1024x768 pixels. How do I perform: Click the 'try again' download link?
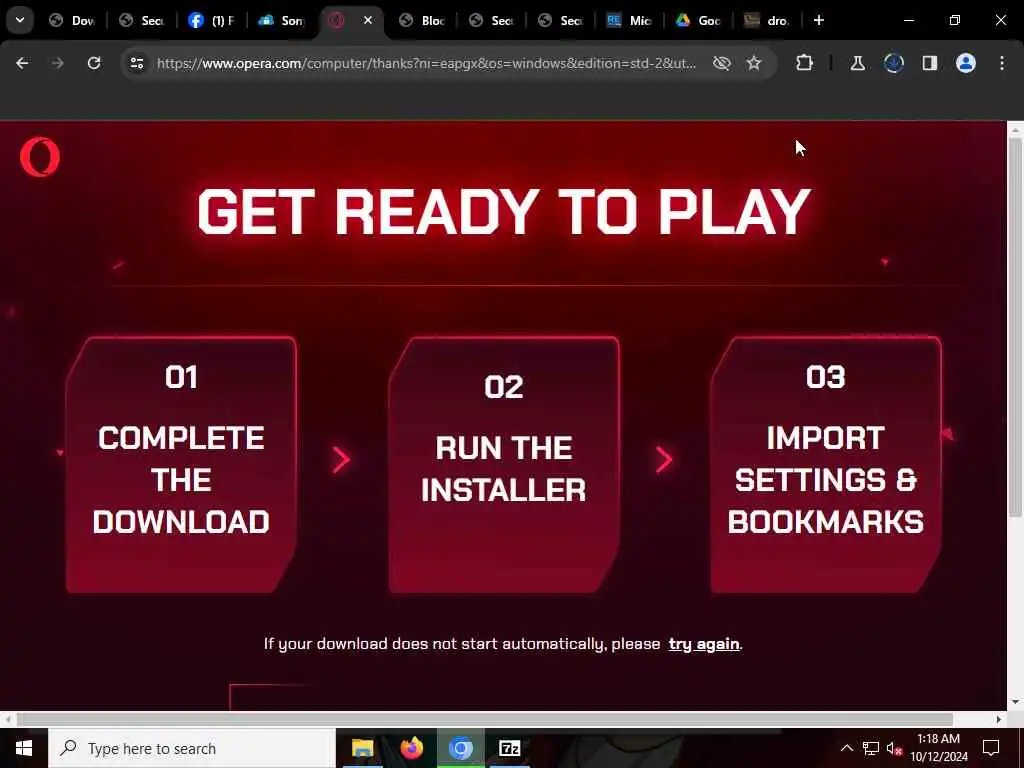[704, 644]
